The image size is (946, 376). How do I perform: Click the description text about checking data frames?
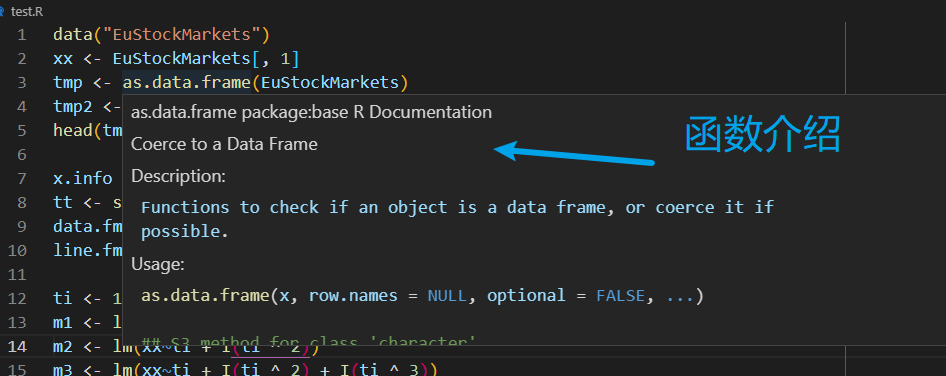point(457,219)
